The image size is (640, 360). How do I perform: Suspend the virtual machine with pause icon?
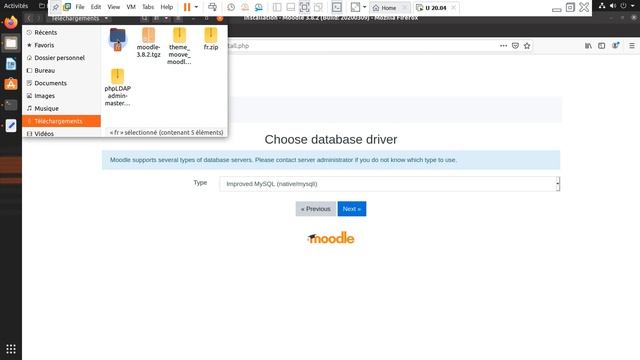coord(187,7)
